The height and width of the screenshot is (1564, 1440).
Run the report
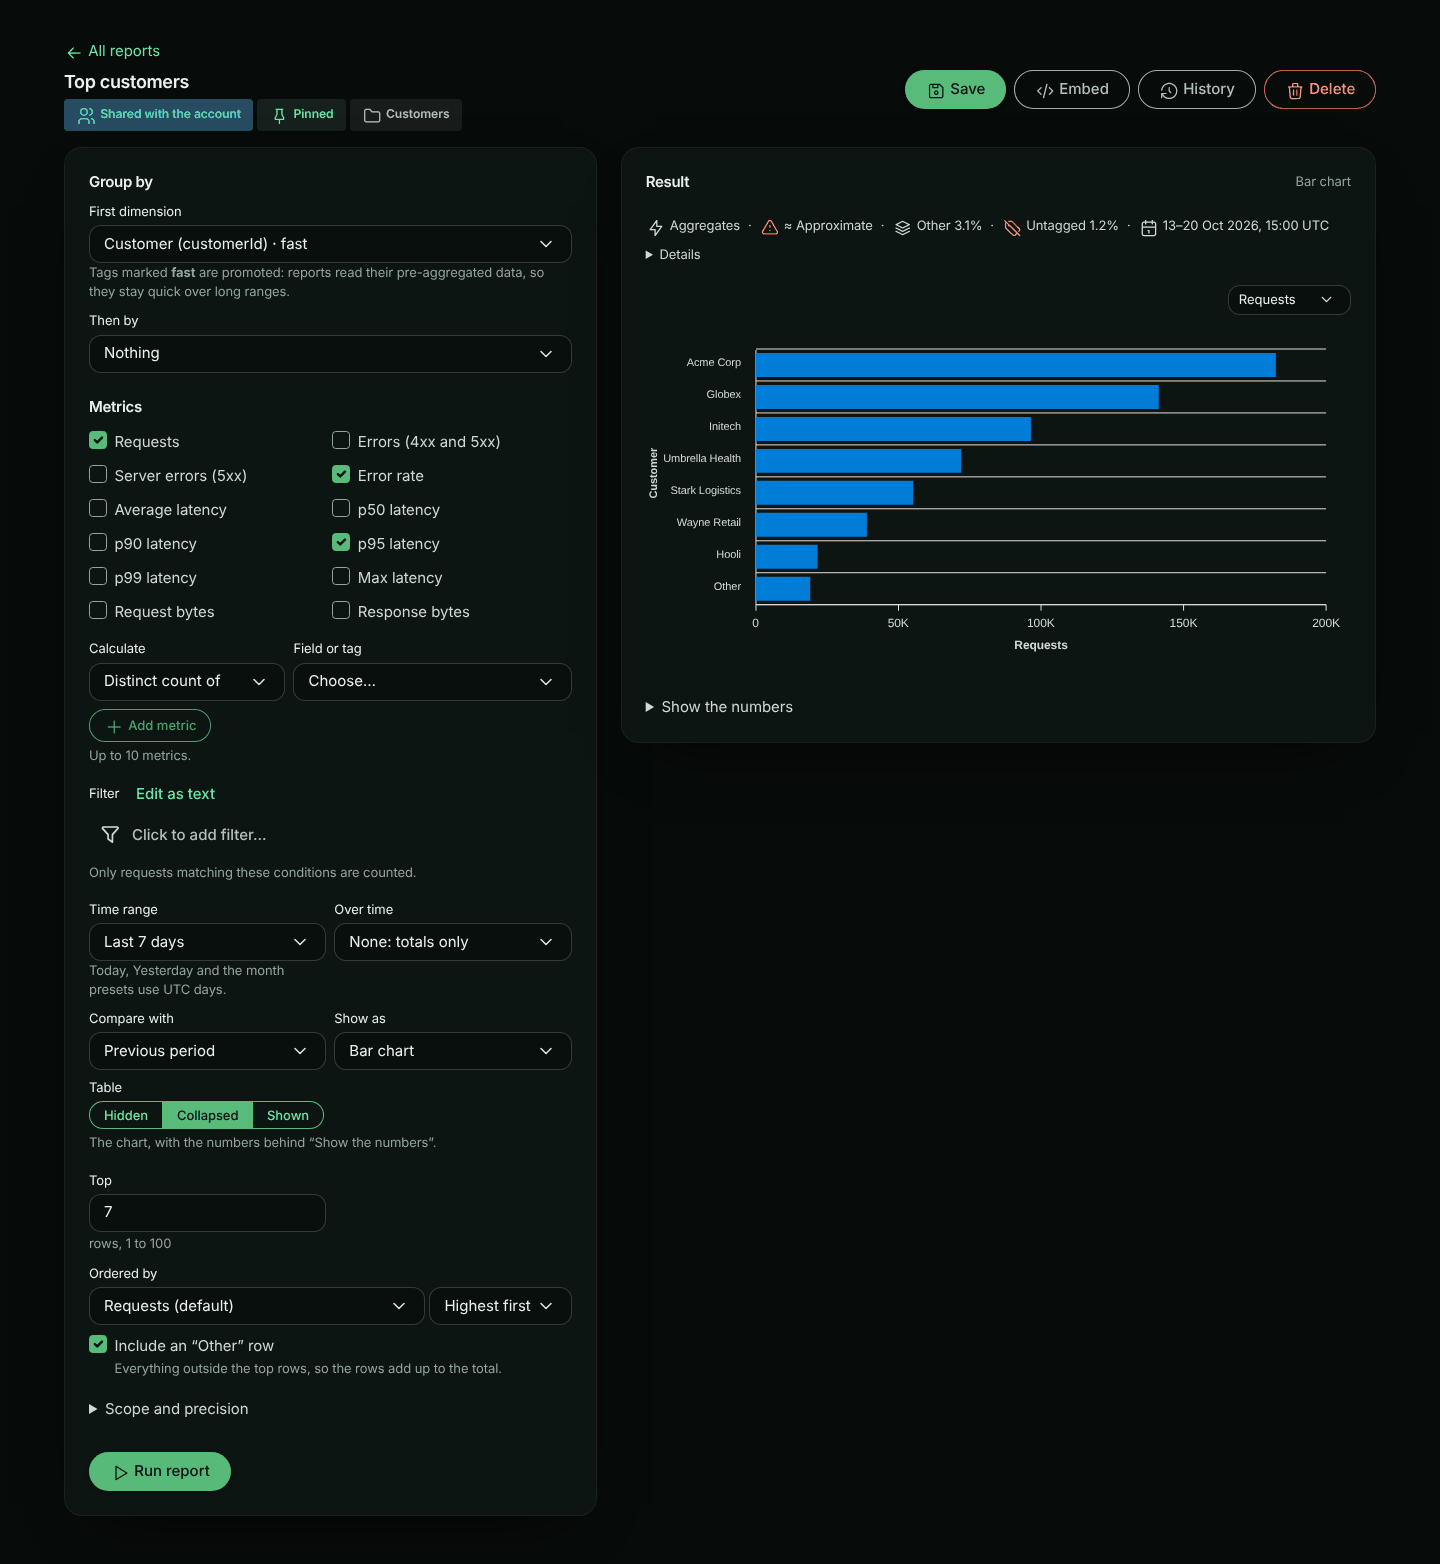(160, 1471)
